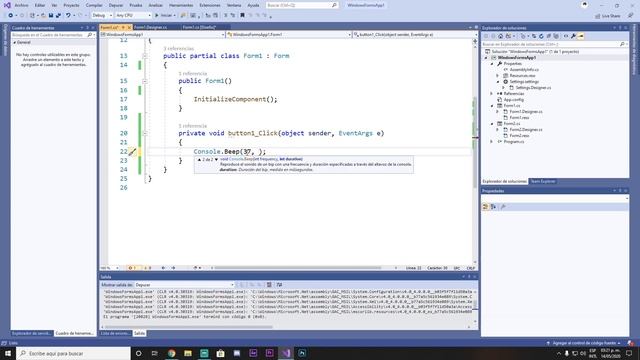Click the Save file toolbar icon
This screenshot has width=640, height=360.
click(x=51, y=16)
